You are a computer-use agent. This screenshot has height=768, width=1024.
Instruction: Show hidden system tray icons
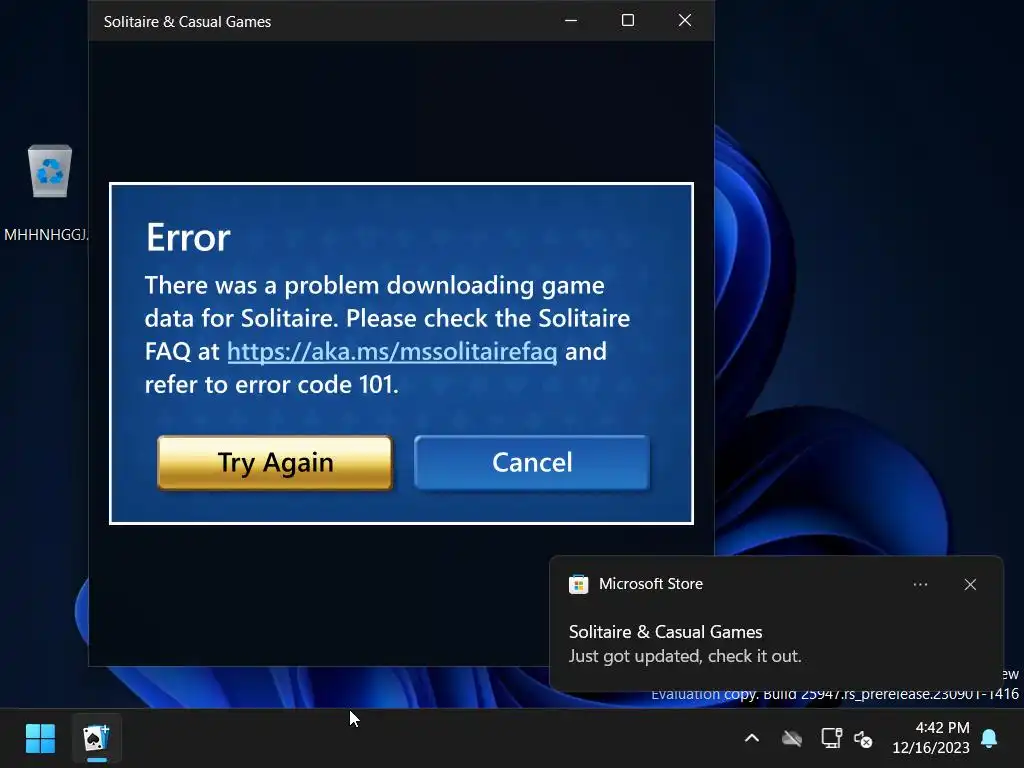click(x=752, y=739)
